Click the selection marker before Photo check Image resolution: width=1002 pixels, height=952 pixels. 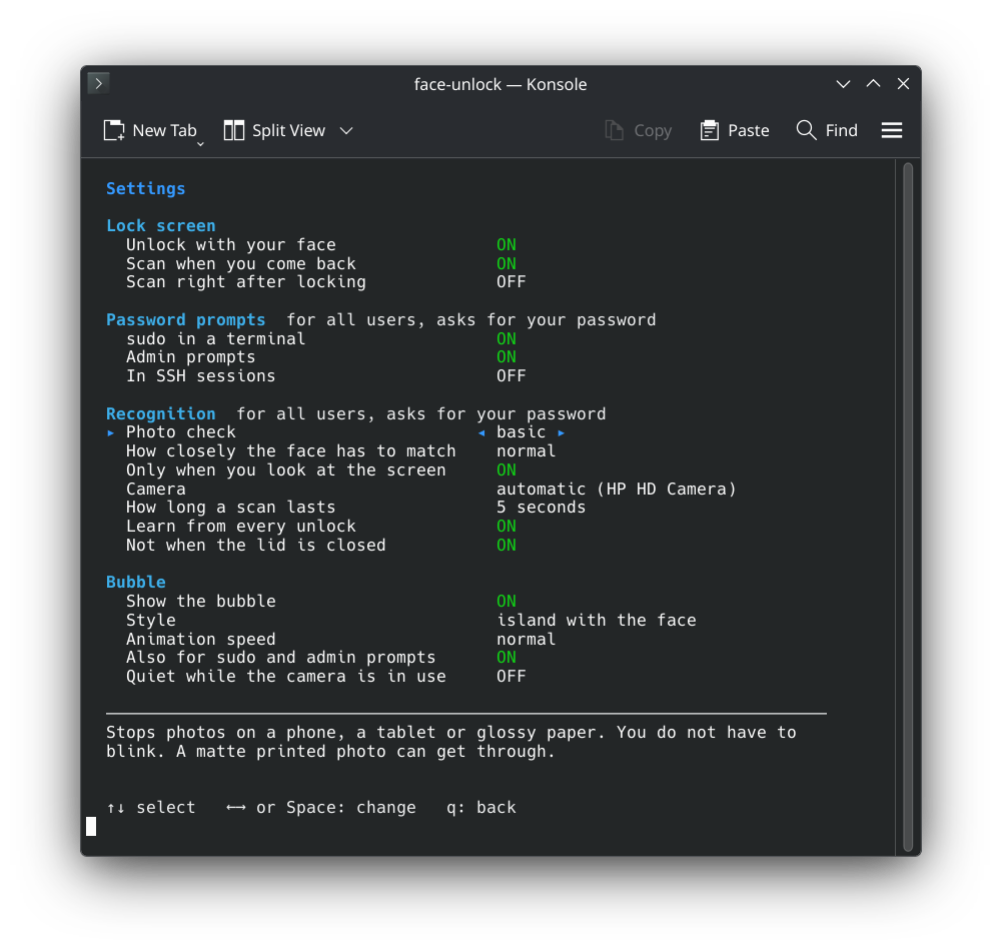111,433
